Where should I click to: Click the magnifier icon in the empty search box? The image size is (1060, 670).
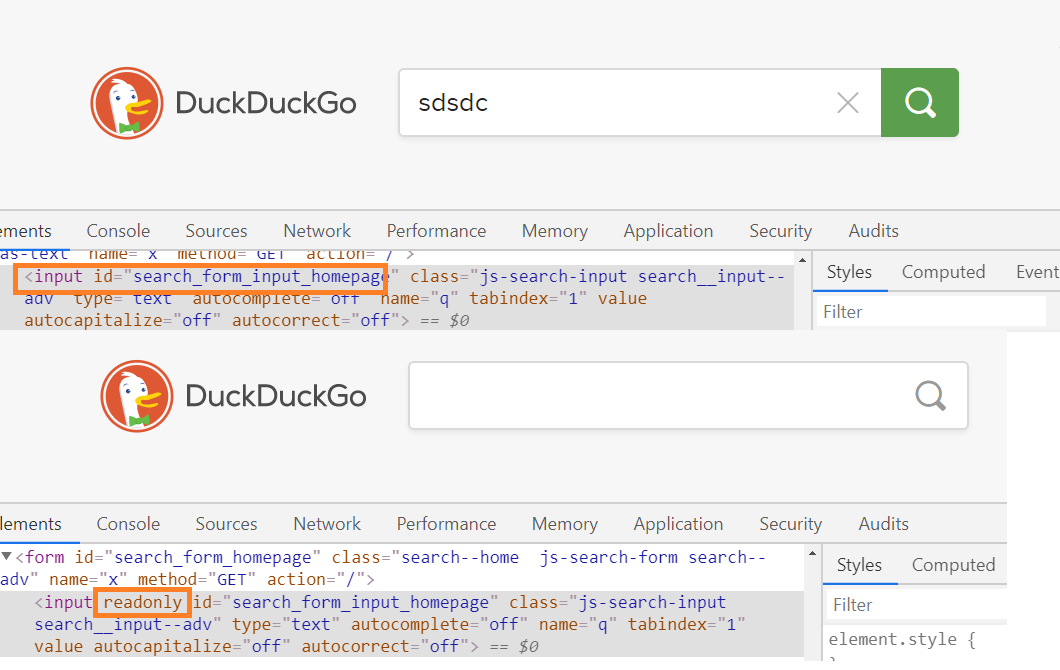point(931,395)
